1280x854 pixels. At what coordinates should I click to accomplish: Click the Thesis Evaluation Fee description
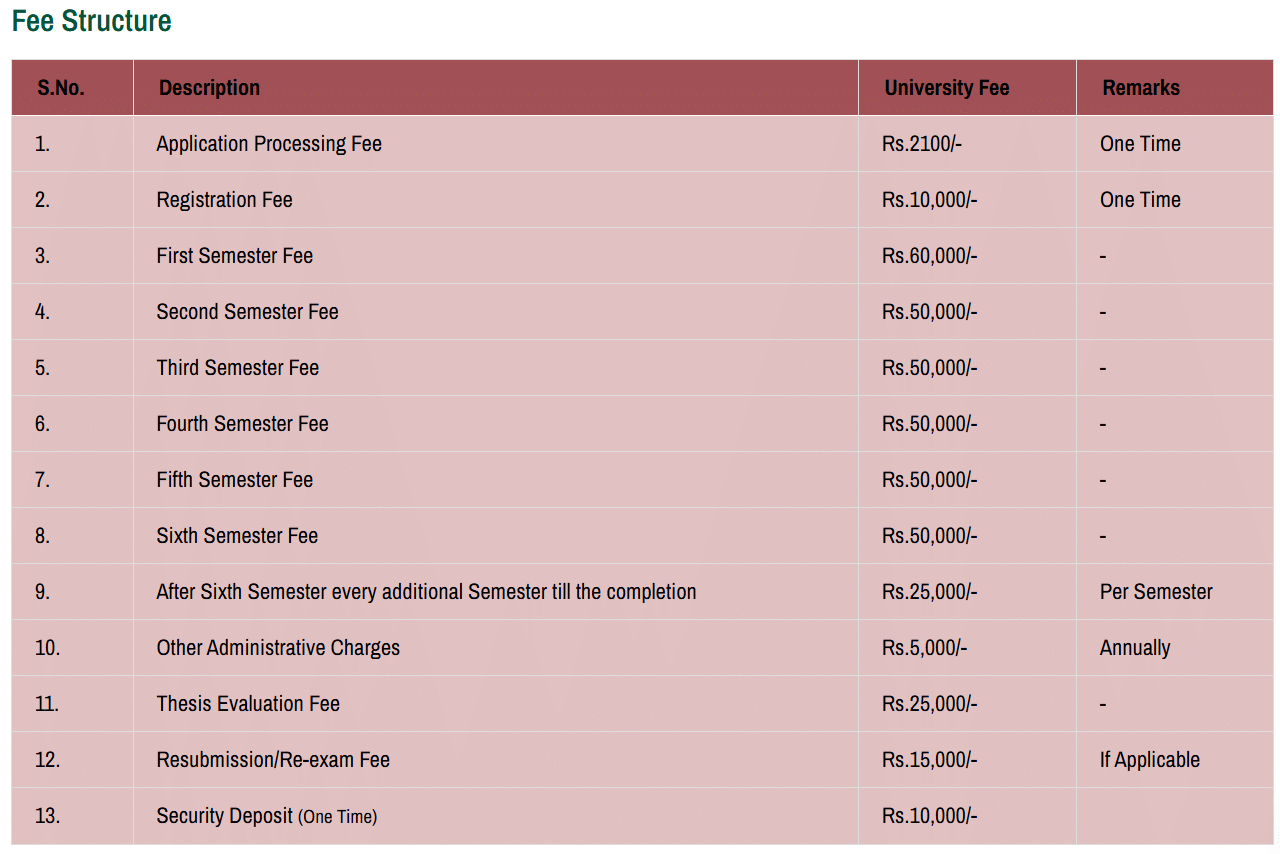tap(248, 704)
